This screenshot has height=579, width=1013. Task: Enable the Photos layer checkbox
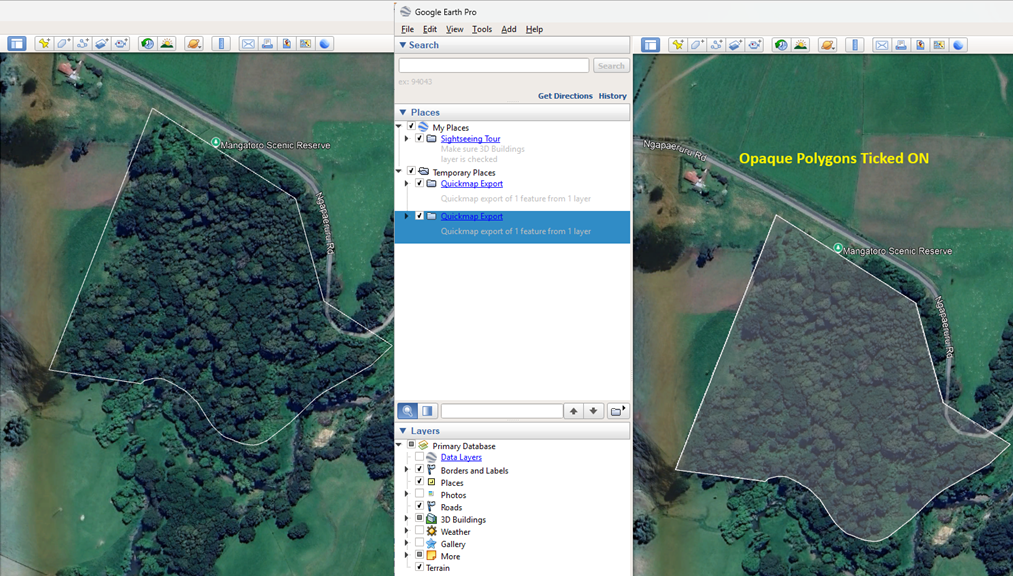(420, 495)
